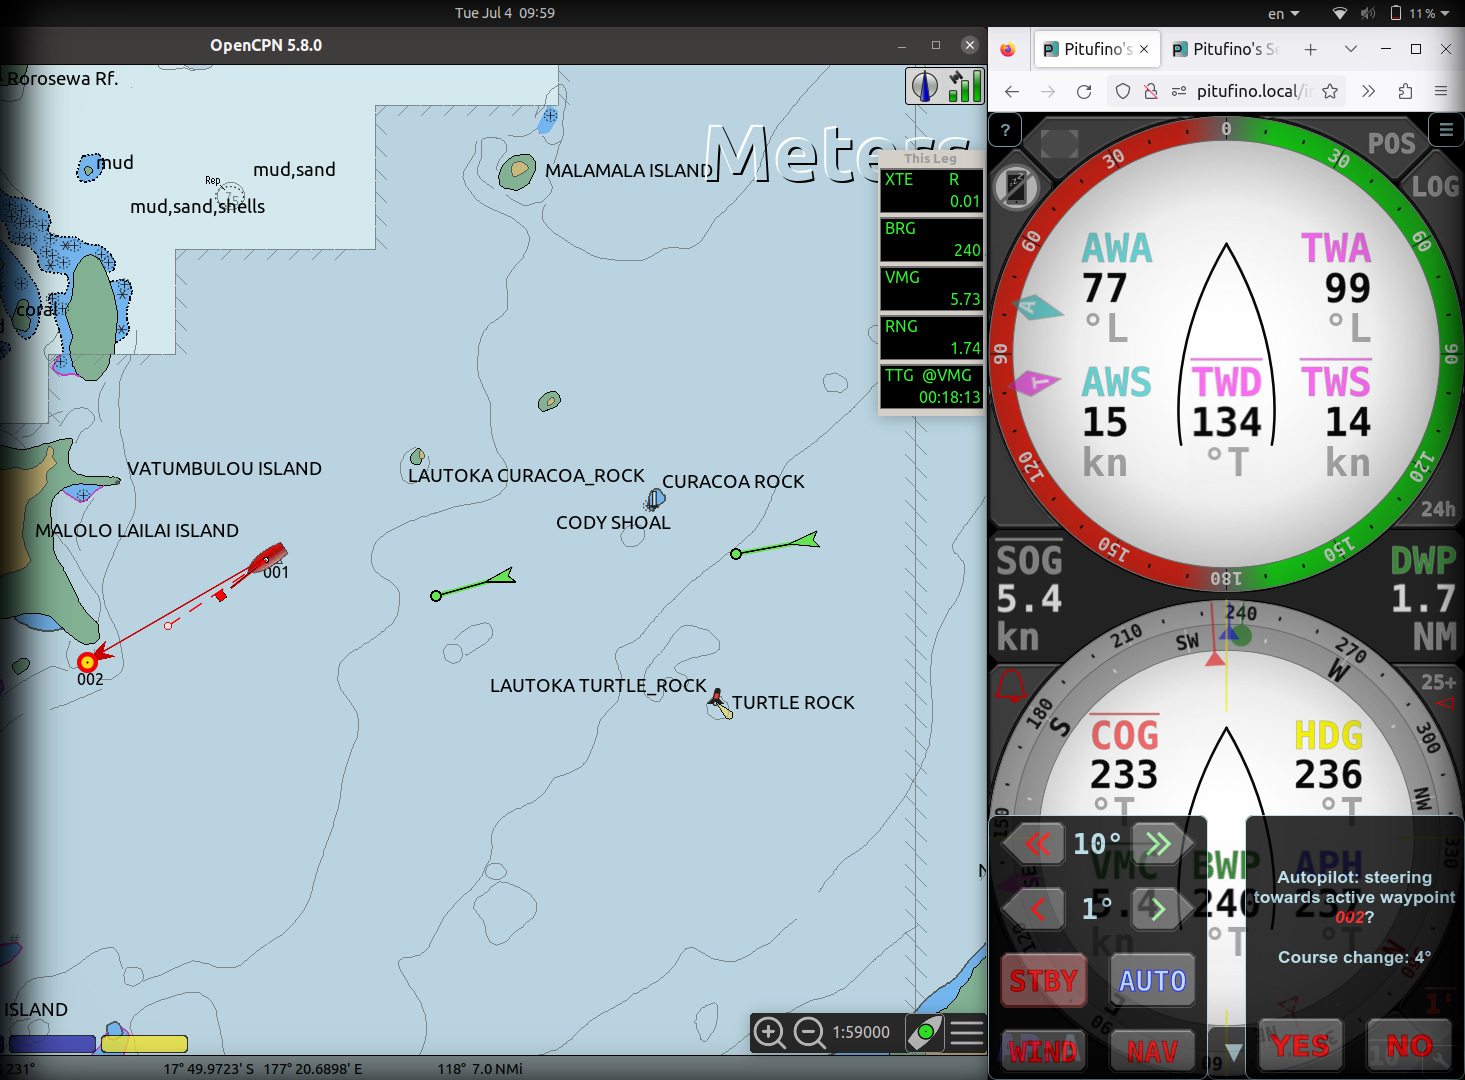Viewport: 1465px width, 1080px height.
Task: Close the first Pitufino tab
Action: click(1144, 49)
